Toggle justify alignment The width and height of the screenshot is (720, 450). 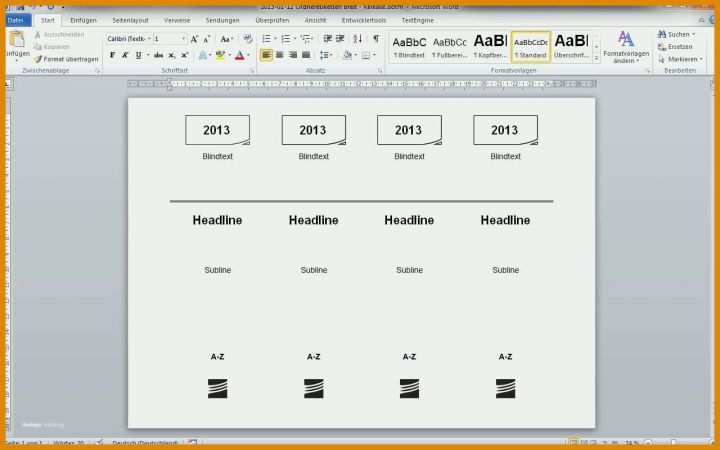[306, 55]
